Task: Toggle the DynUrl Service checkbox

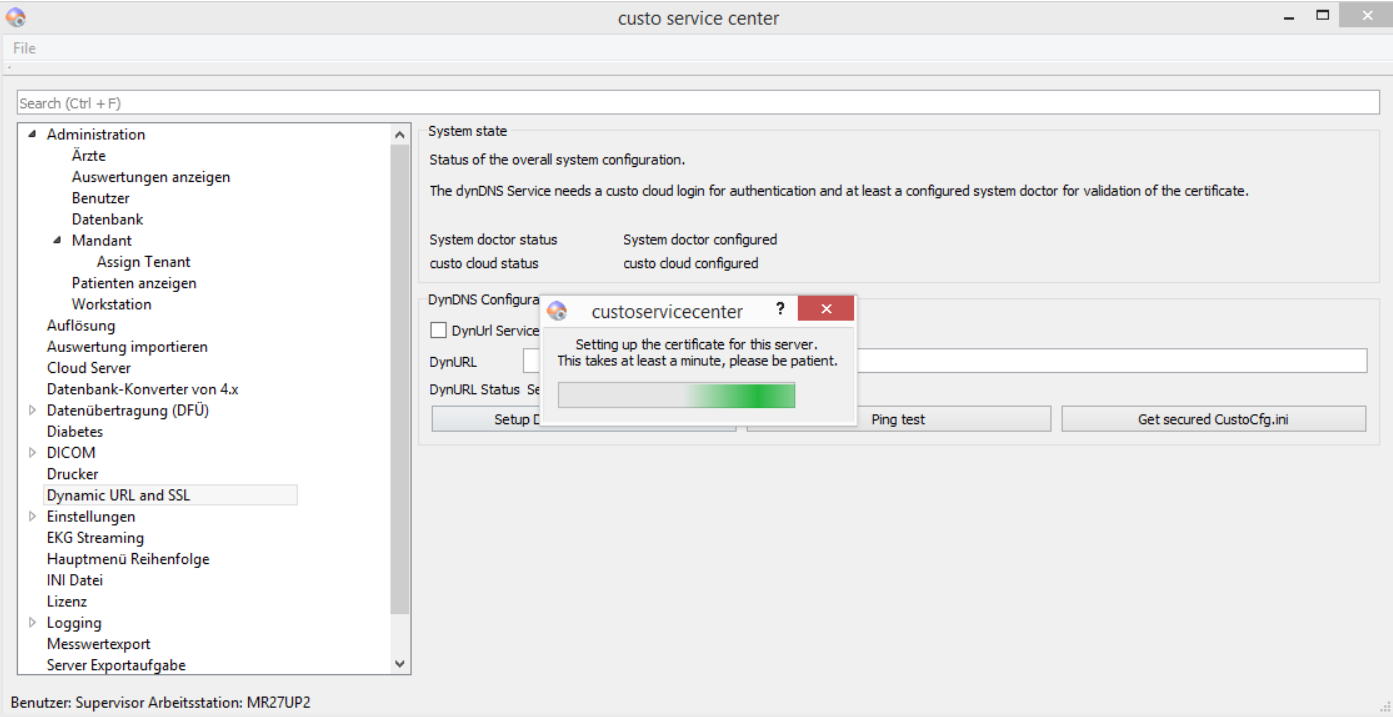Action: click(438, 330)
